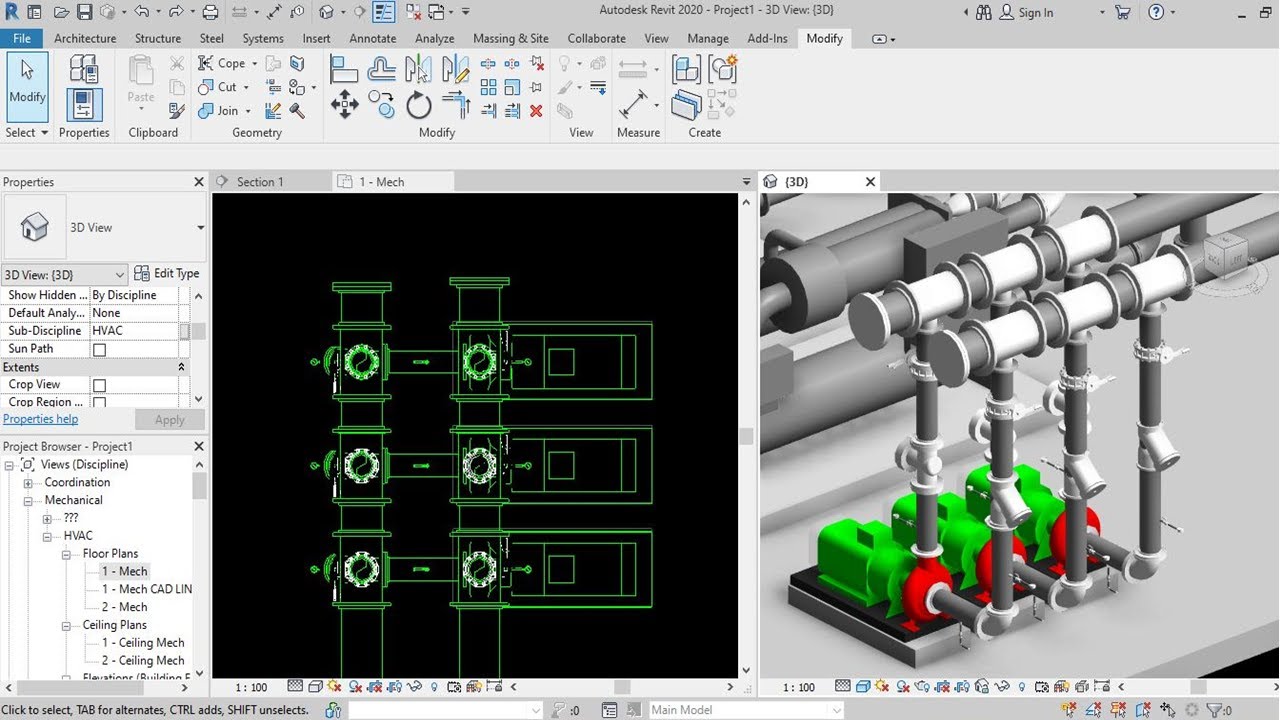Screen dimensions: 1280x720
Task: Open the Massing & Site ribbon tab
Action: 511,38
